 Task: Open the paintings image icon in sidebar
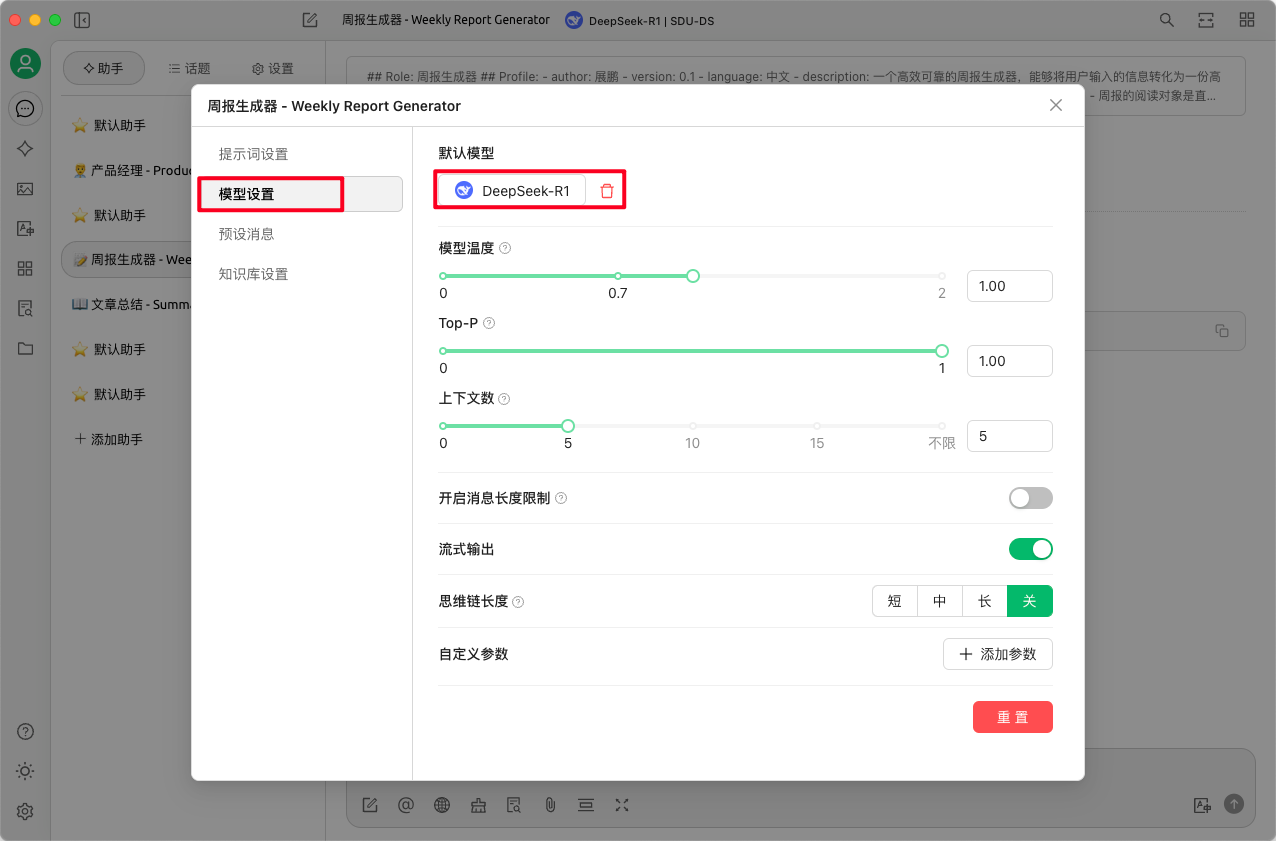[x=25, y=188]
